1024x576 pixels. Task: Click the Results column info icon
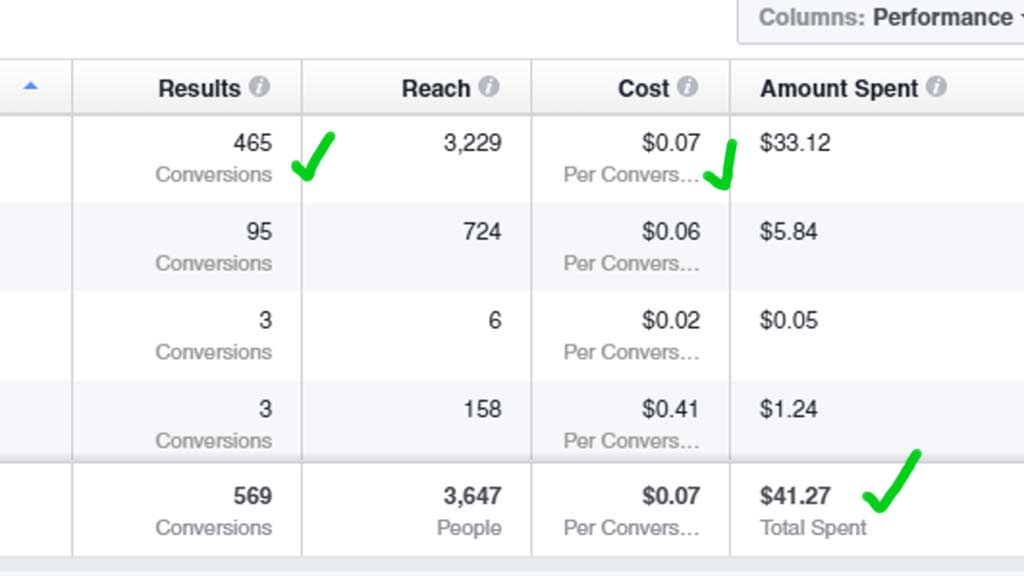click(259, 86)
